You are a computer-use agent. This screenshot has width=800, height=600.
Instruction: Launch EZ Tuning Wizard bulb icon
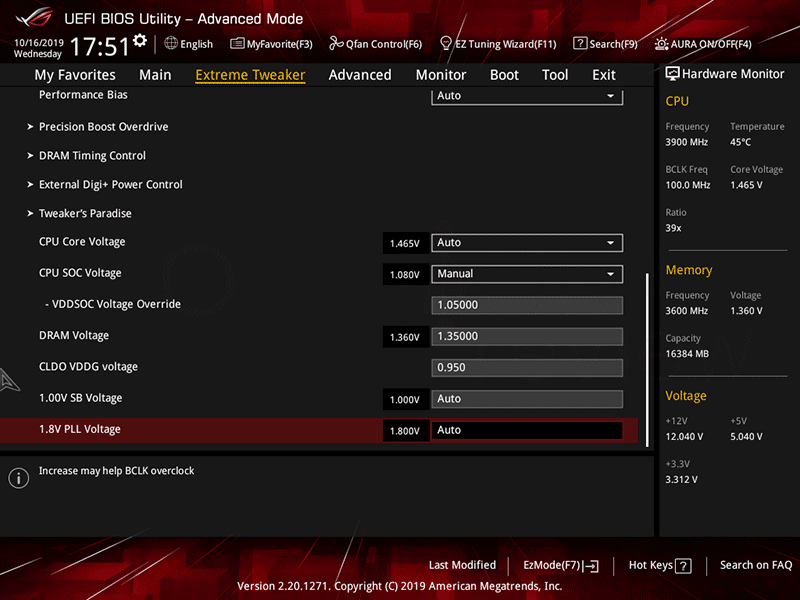[x=445, y=43]
